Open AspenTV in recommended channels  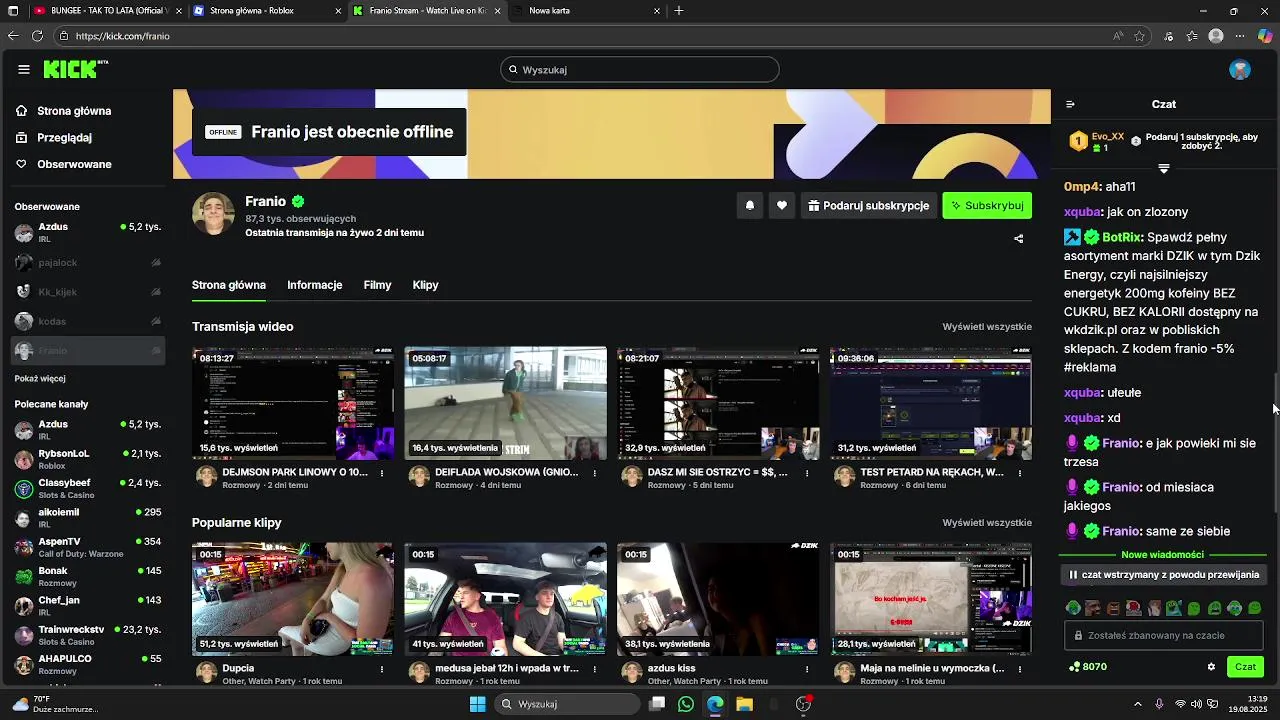pos(88,547)
